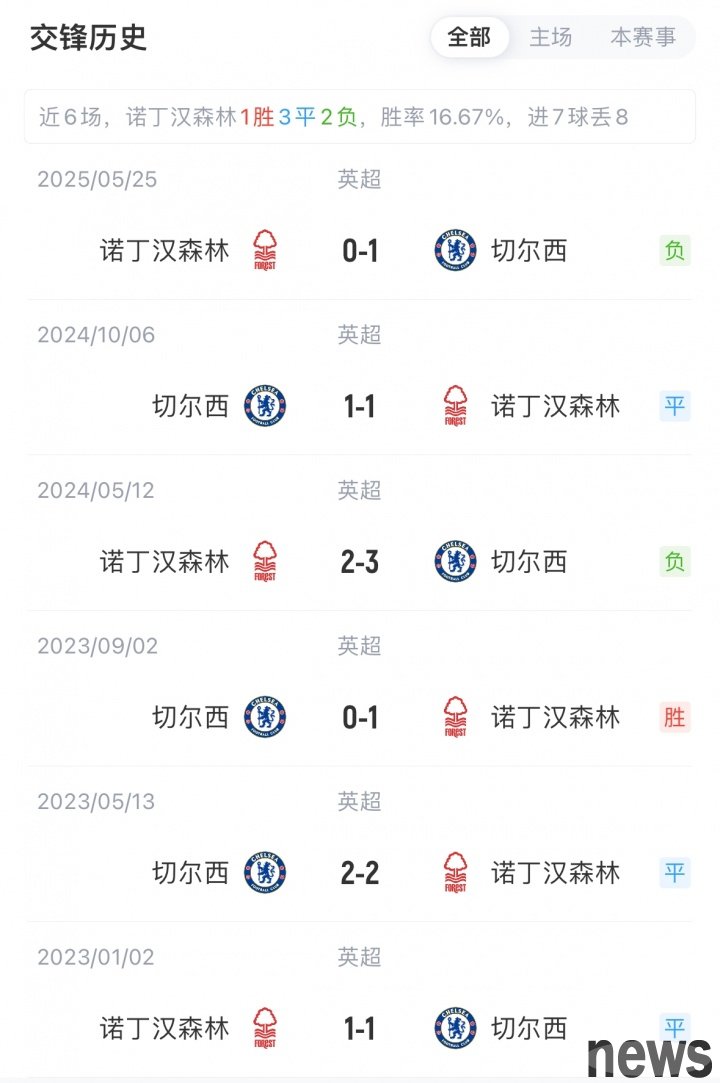Click the 胜 result badge on 2023/09/02
This screenshot has height=1083, width=720.
point(675,717)
